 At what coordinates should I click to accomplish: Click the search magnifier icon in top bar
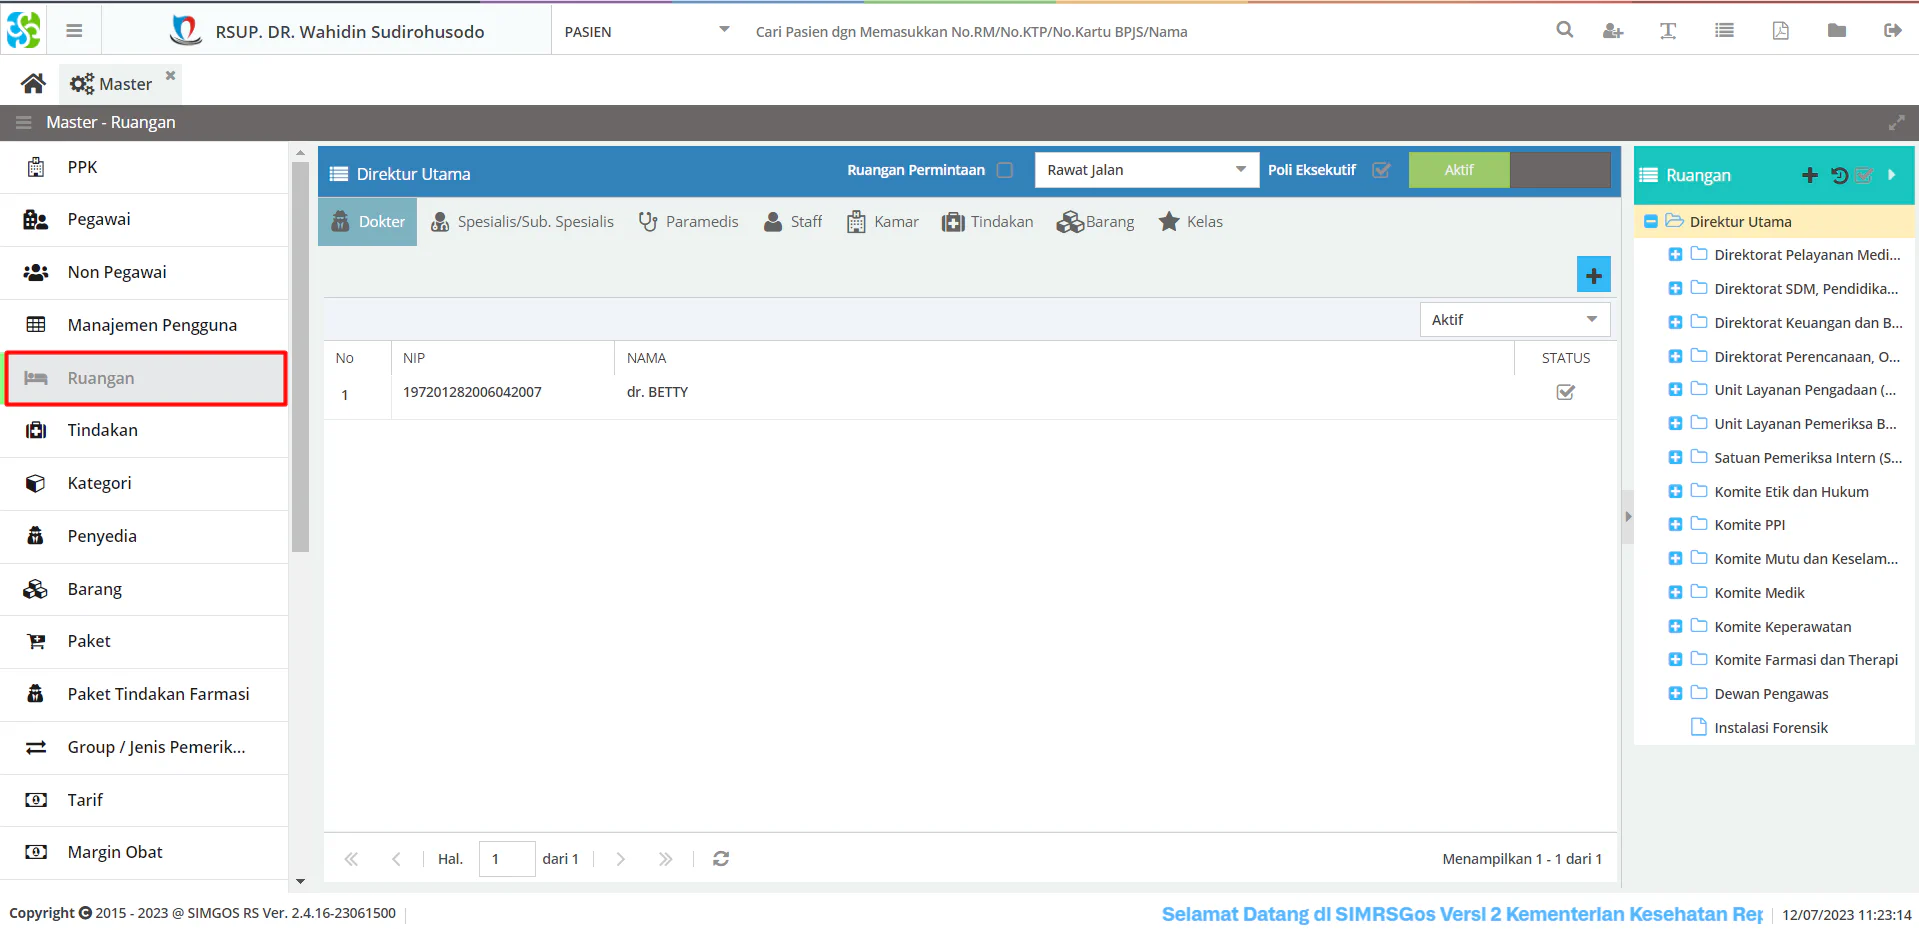(x=1565, y=30)
